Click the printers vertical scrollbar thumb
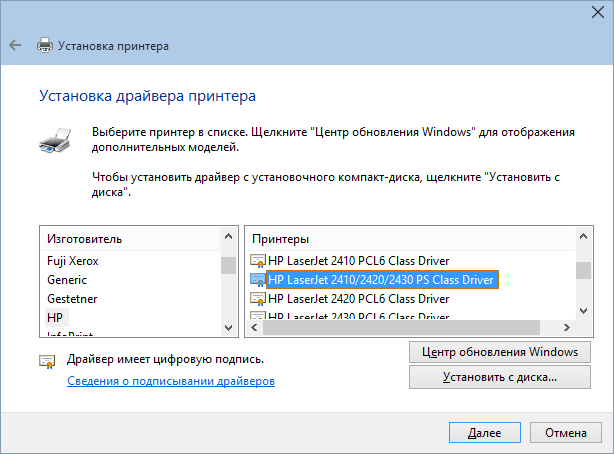 pyautogui.click(x=583, y=270)
